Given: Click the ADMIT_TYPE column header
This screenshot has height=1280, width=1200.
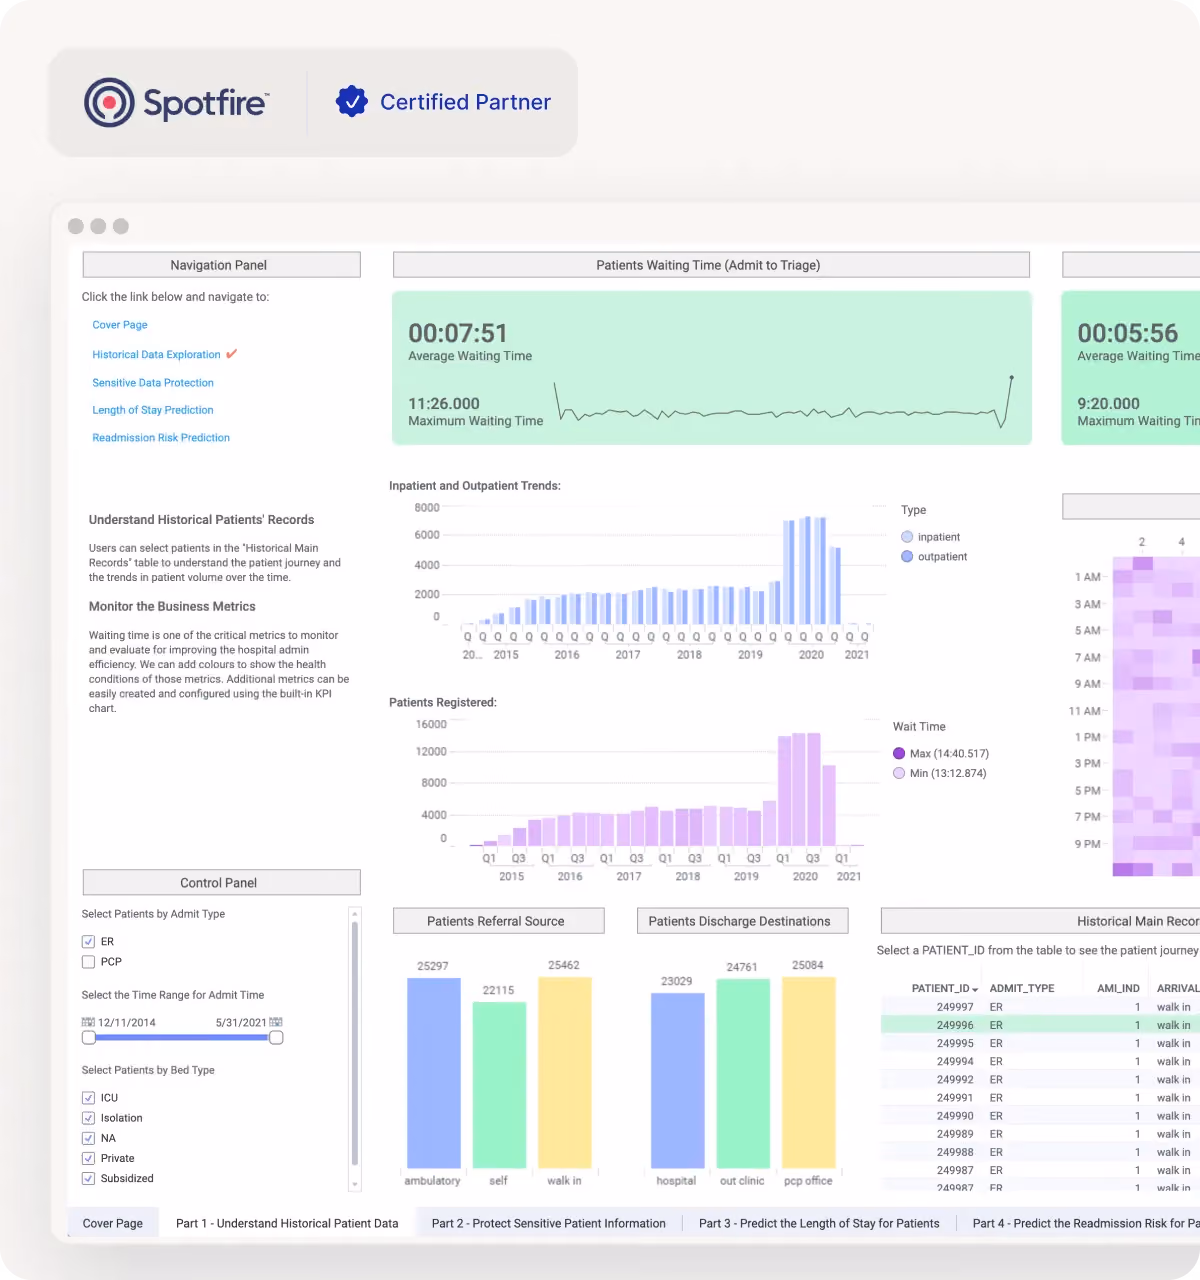Looking at the screenshot, I should pyautogui.click(x=1022, y=988).
